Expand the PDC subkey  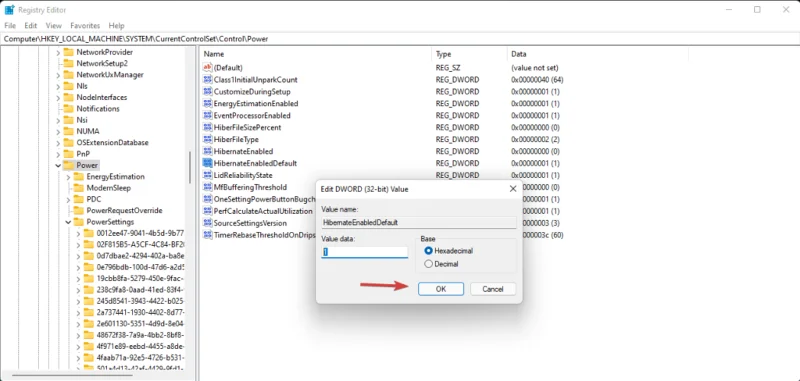[68, 199]
